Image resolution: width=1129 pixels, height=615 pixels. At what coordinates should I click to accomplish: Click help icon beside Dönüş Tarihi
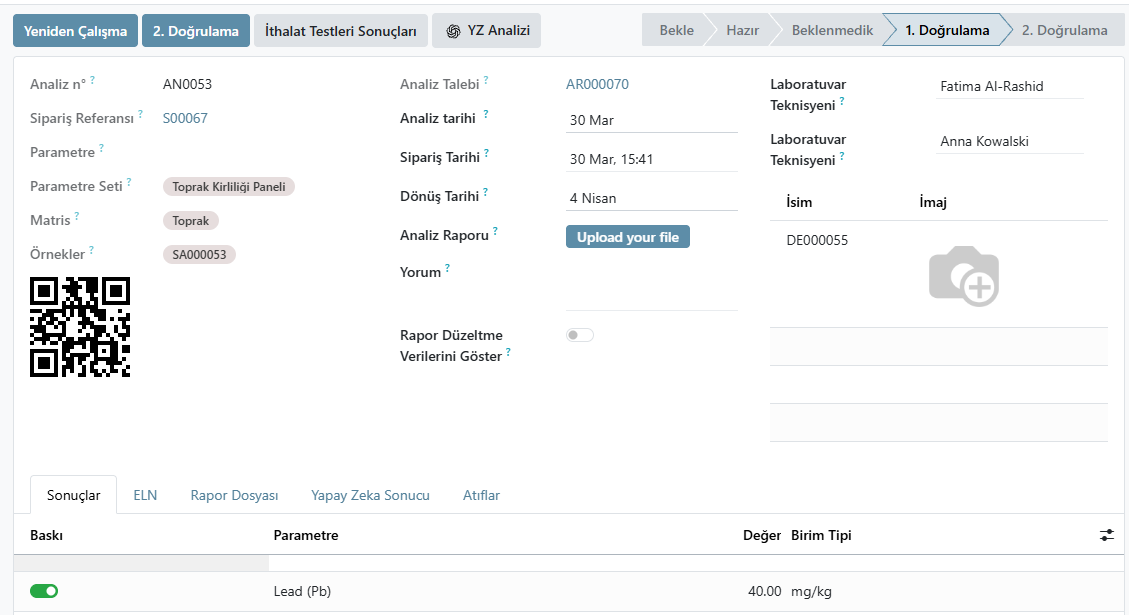[x=485, y=192]
